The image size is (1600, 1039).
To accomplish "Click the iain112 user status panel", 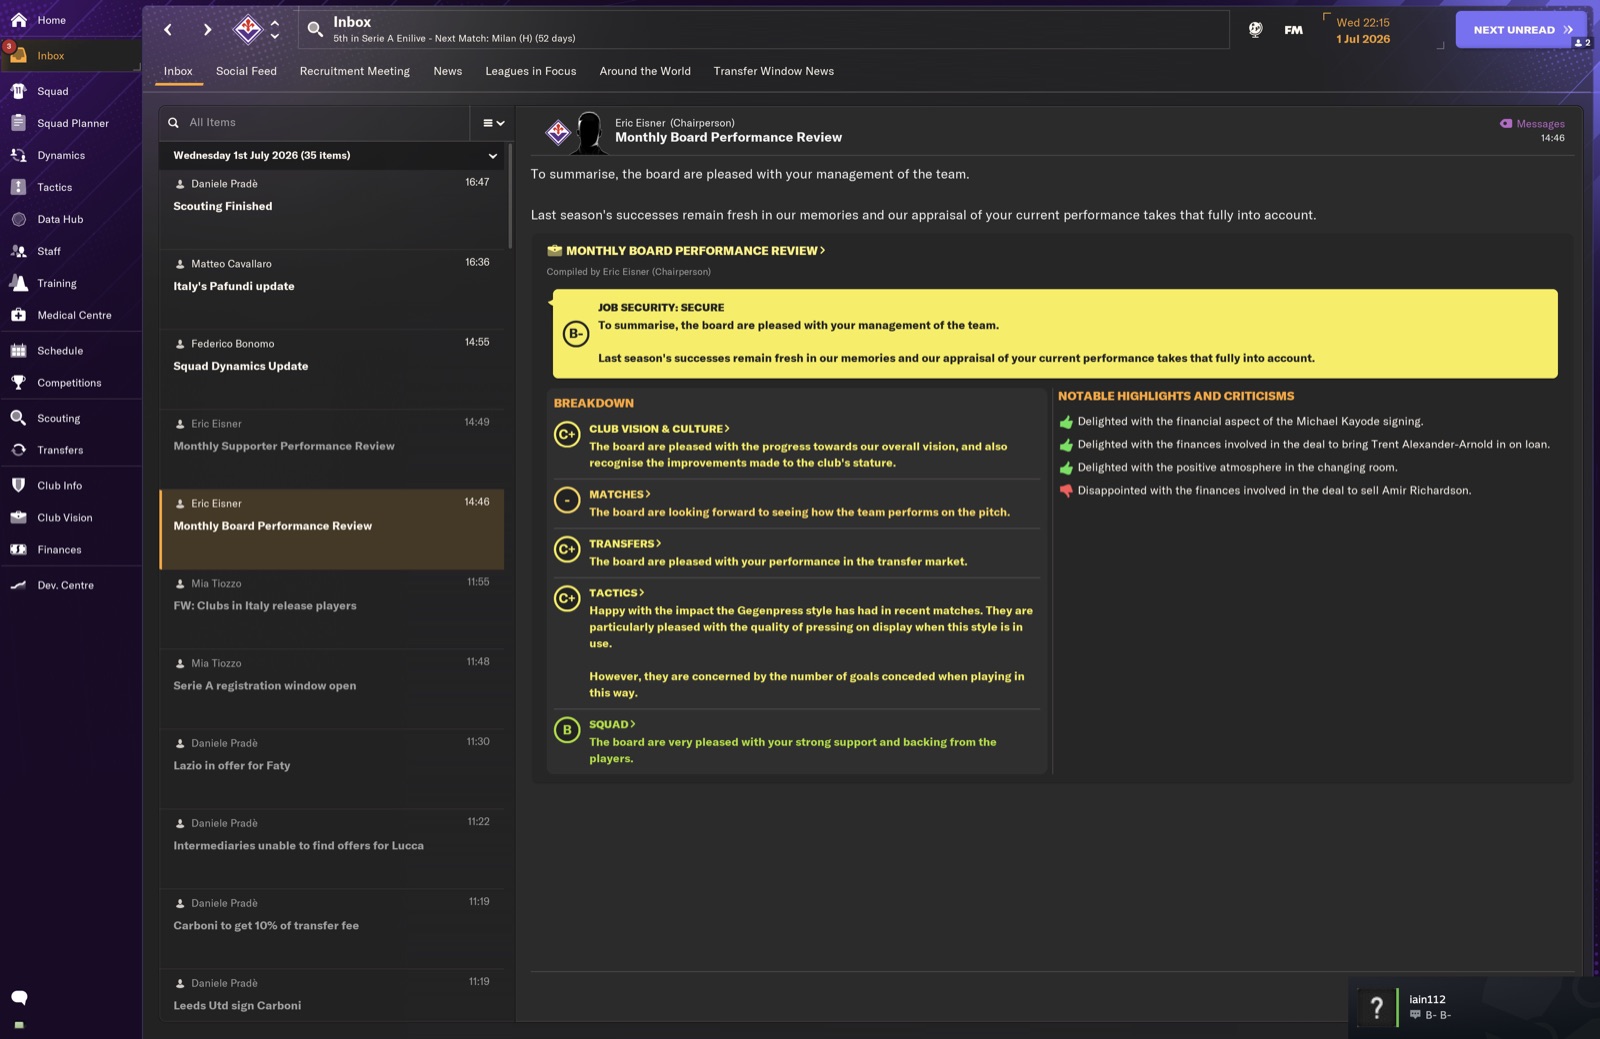I will click(x=1474, y=1007).
